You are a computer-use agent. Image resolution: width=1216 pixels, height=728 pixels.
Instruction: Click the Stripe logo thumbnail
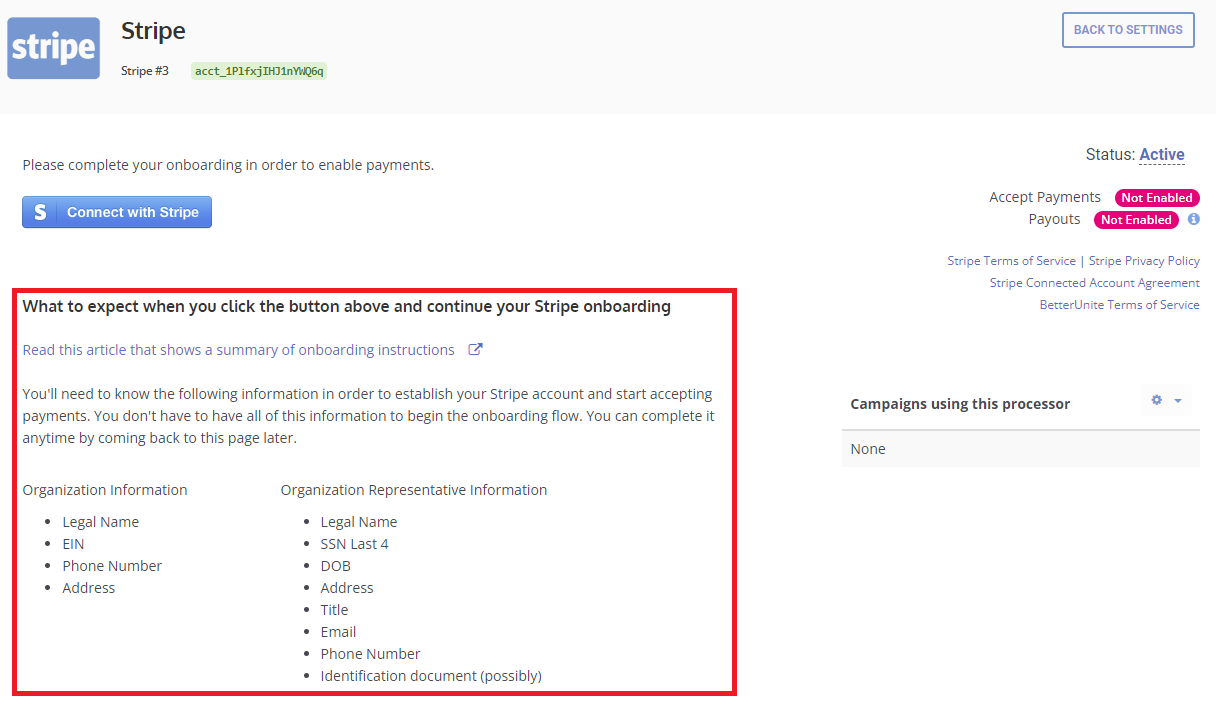[54, 48]
